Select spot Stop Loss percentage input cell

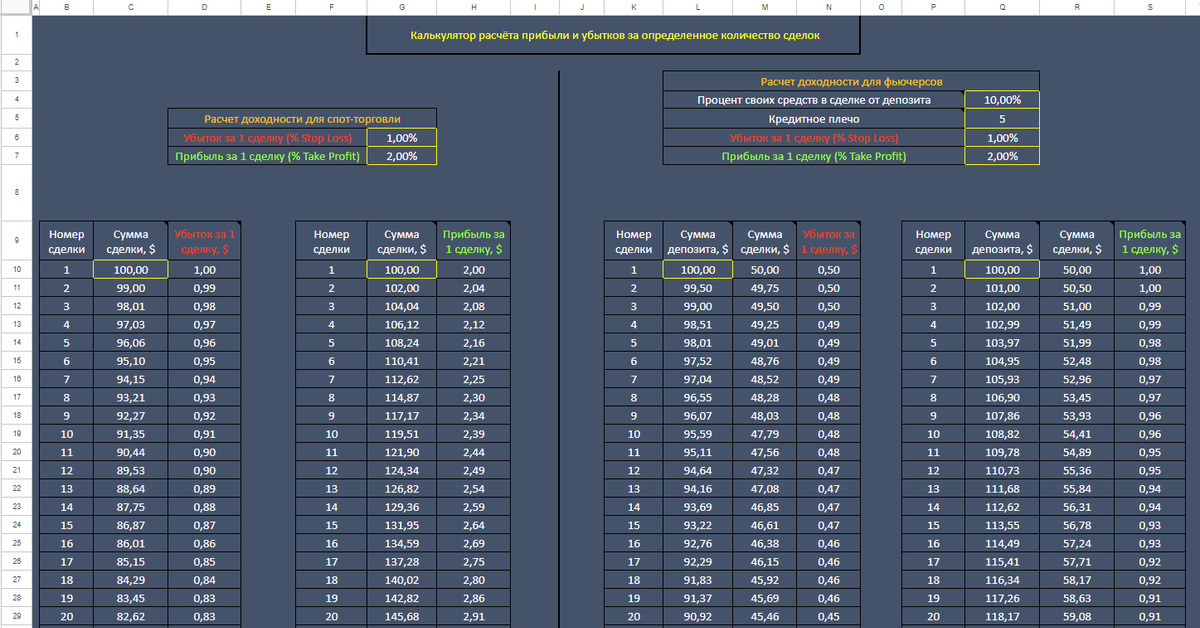[401, 138]
